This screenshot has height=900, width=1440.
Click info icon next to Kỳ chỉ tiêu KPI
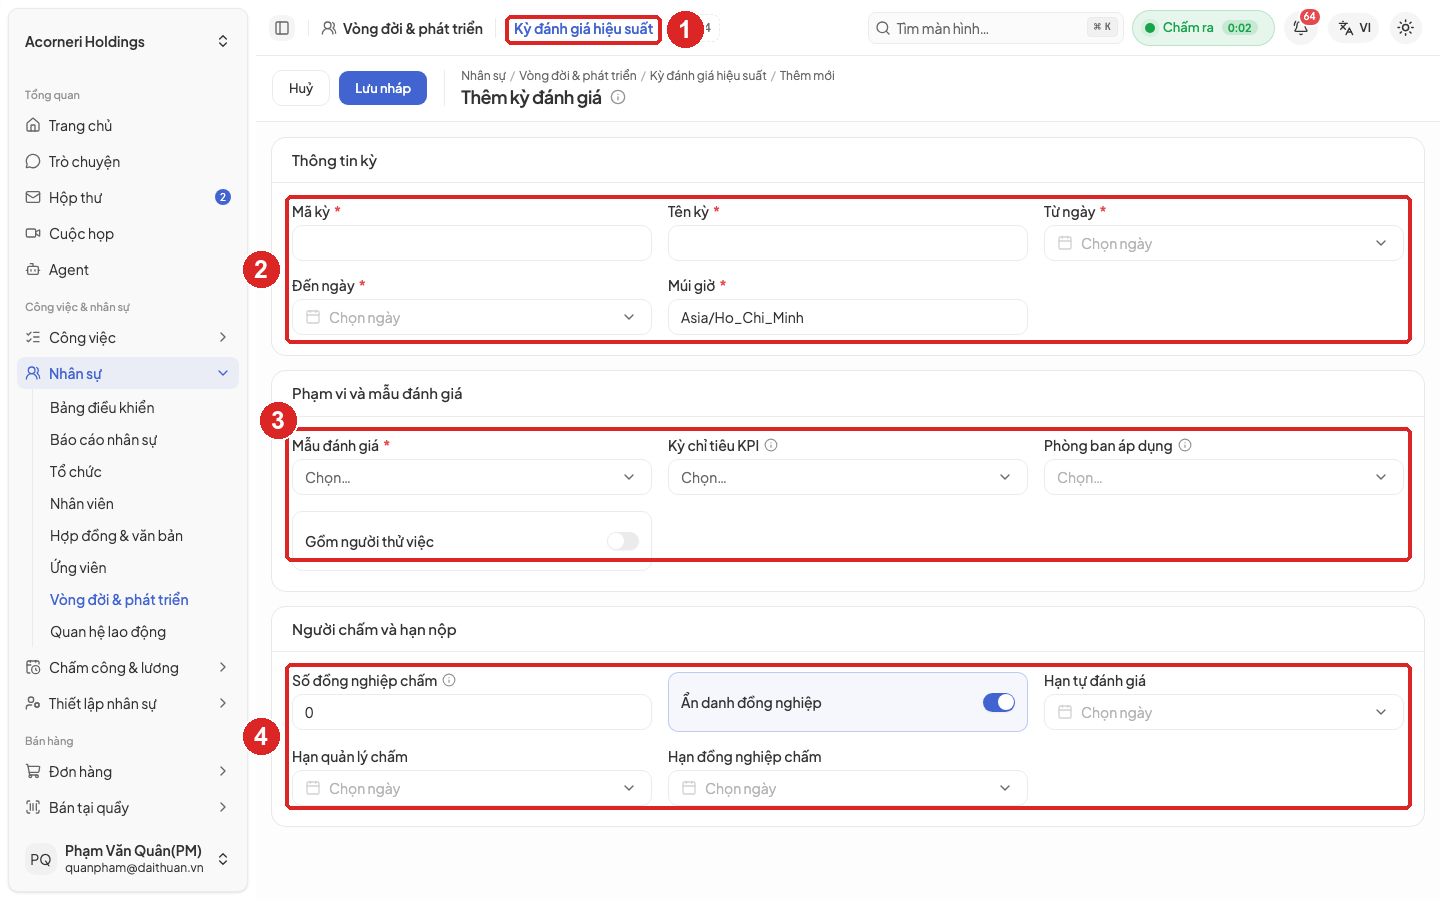click(x=771, y=445)
